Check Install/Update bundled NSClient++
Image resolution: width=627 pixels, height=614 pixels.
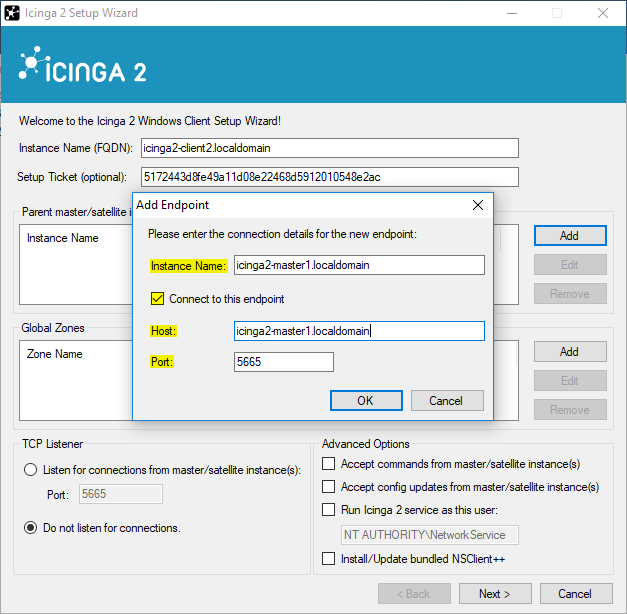[328, 558]
